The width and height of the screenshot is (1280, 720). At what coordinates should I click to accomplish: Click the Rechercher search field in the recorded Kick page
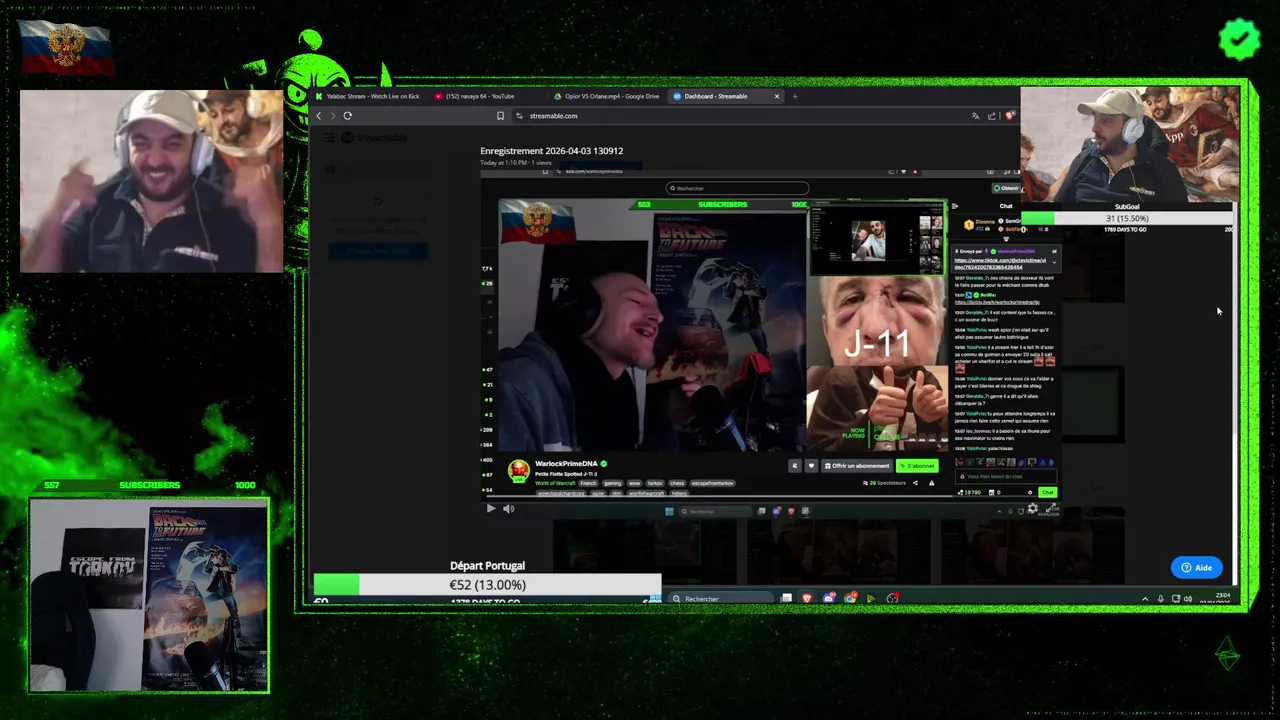point(738,188)
